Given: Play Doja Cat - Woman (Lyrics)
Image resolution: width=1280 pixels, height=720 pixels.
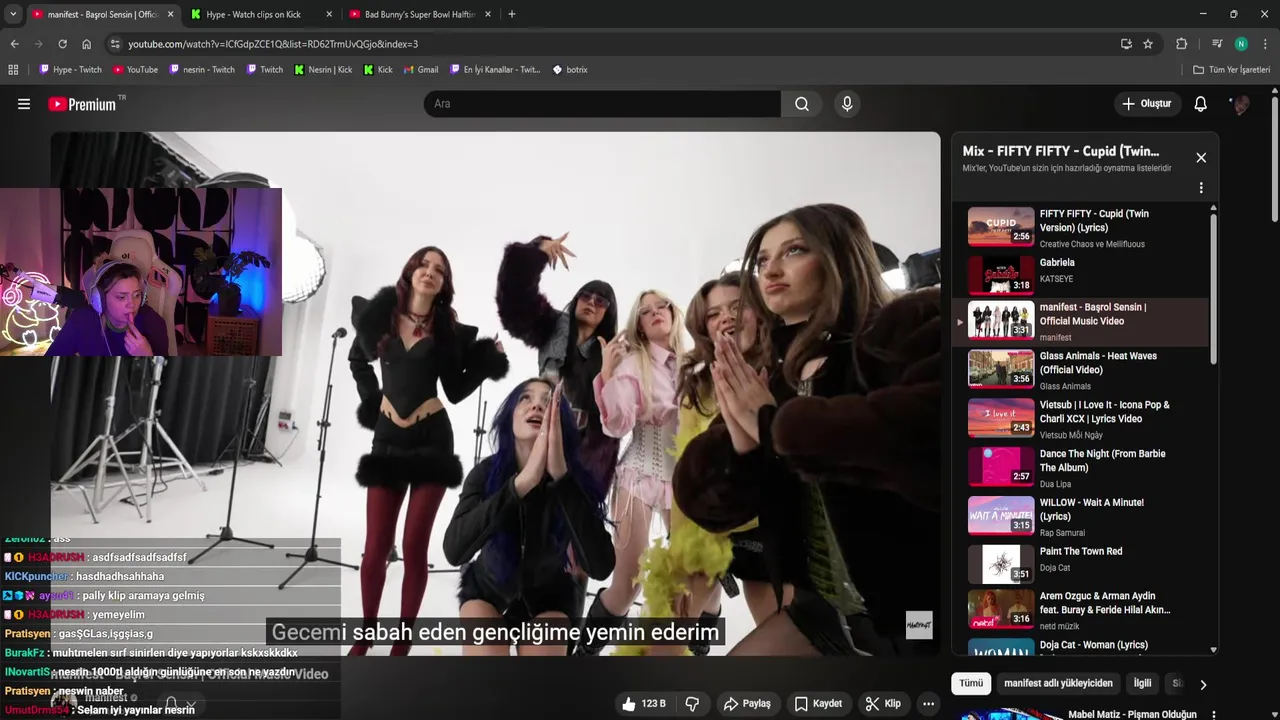Looking at the screenshot, I should tap(1082, 646).
